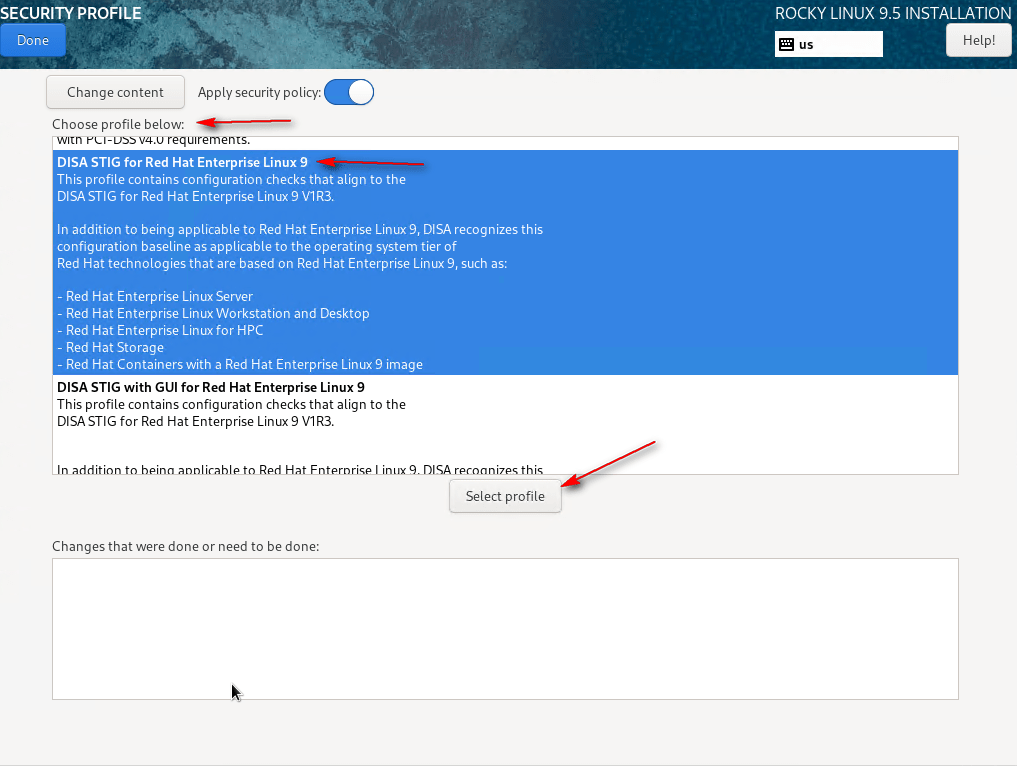Click the 'us' keyboard layout indicator
The height and width of the screenshot is (766, 1017).
pos(806,44)
